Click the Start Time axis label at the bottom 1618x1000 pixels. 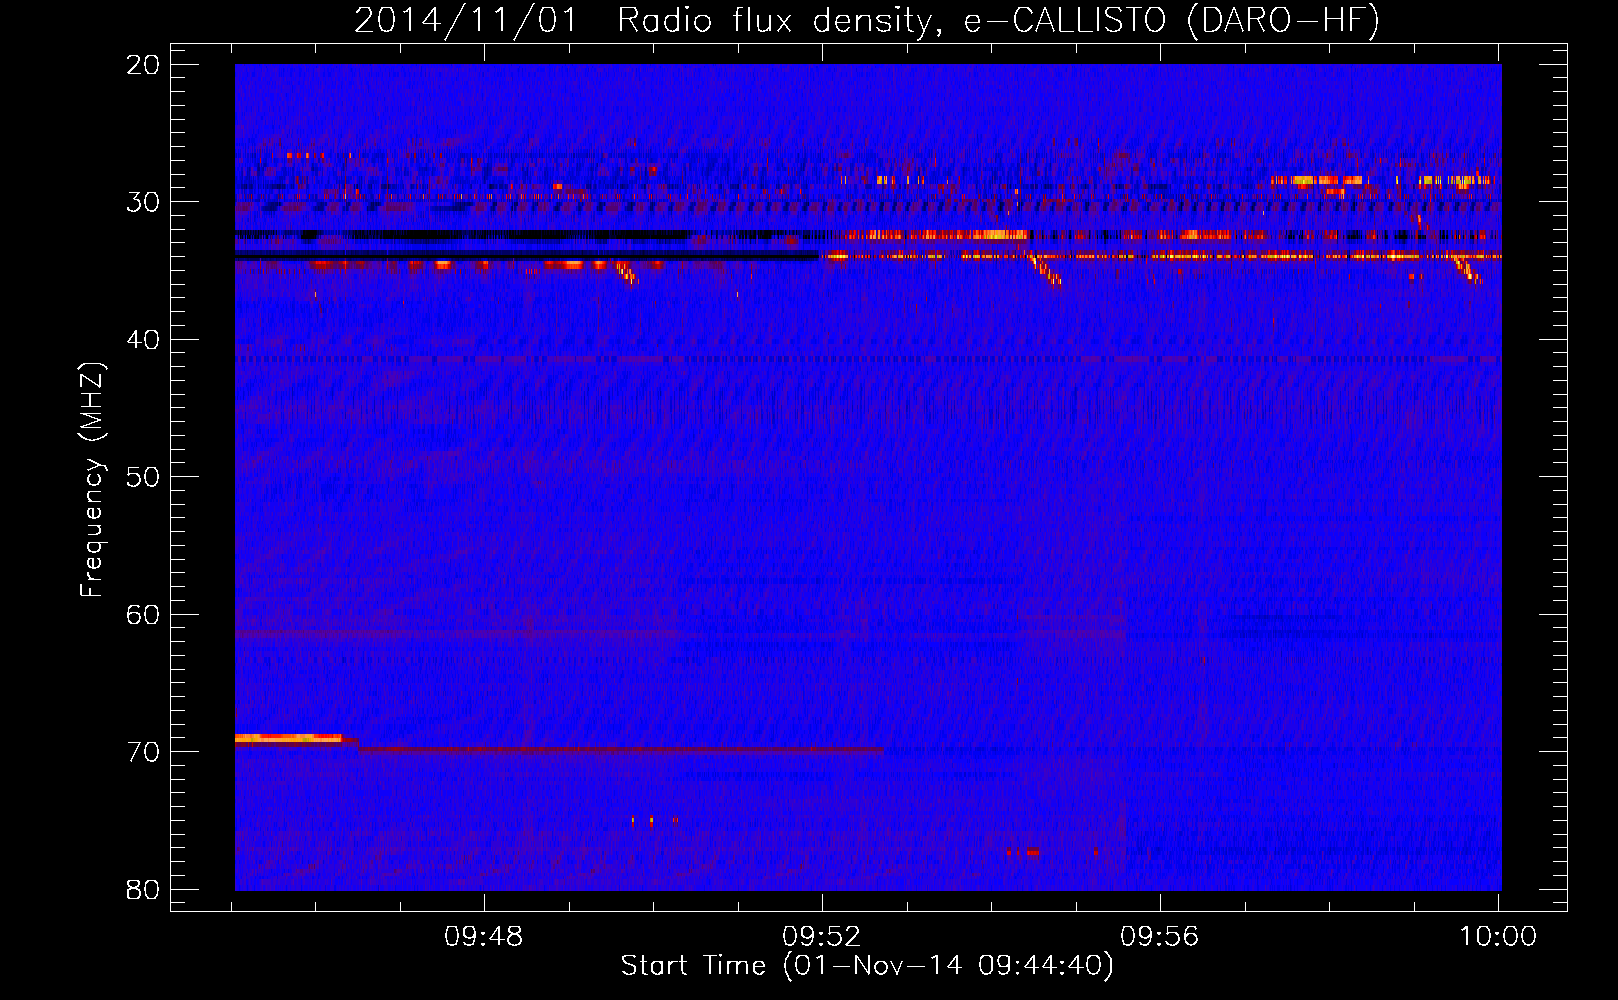867,966
